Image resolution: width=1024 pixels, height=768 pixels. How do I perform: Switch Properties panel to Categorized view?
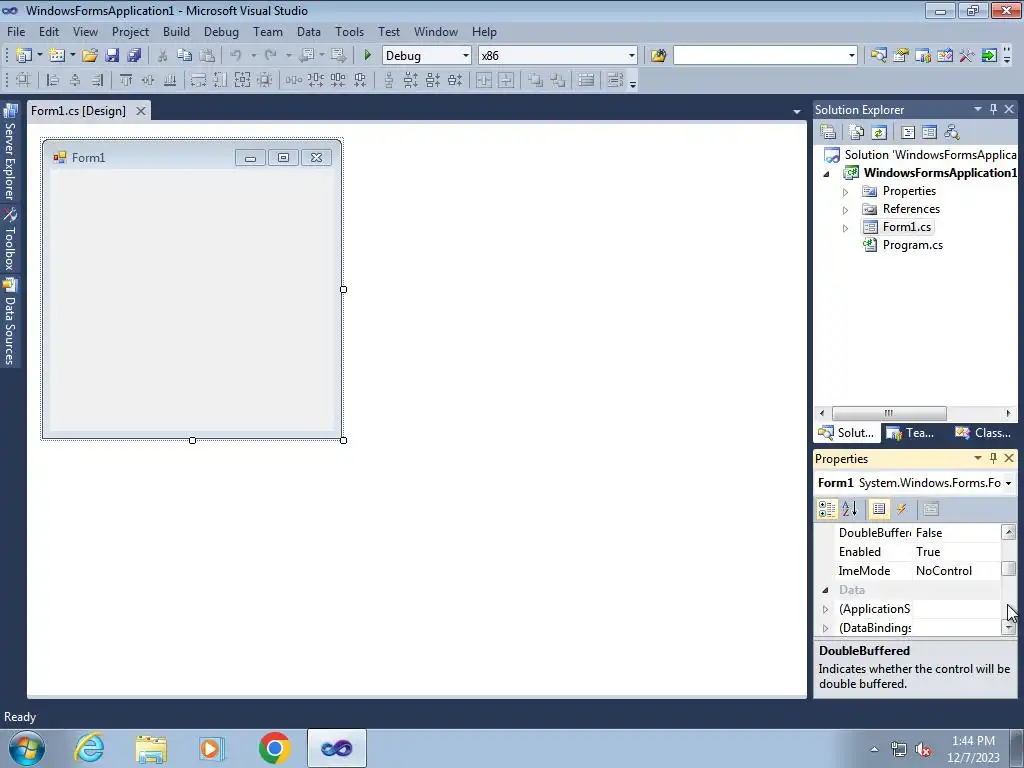[x=827, y=509]
